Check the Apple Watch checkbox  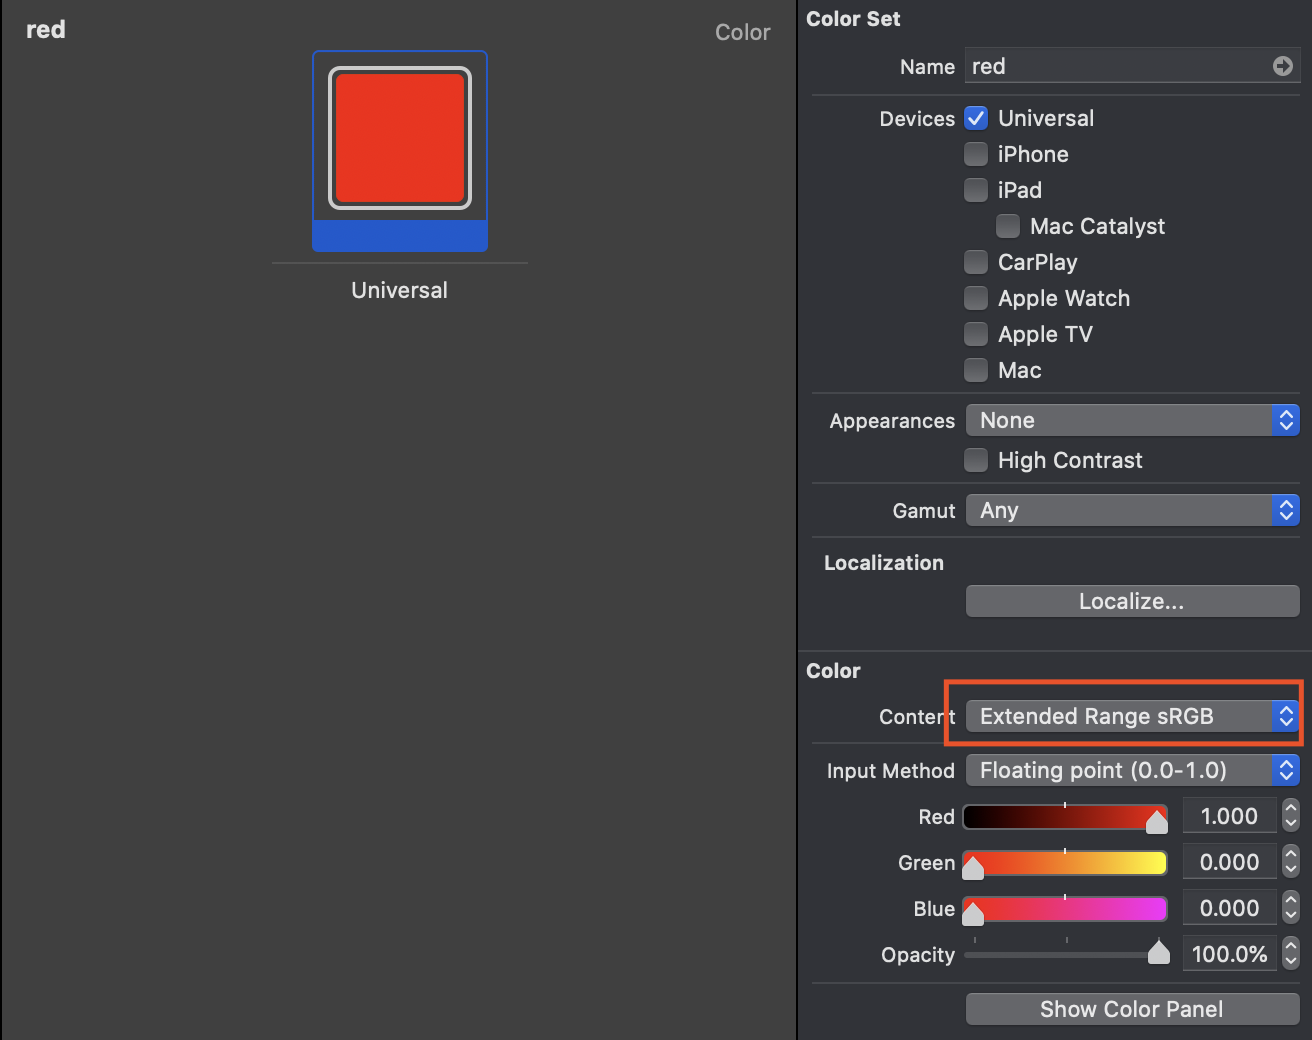point(976,298)
